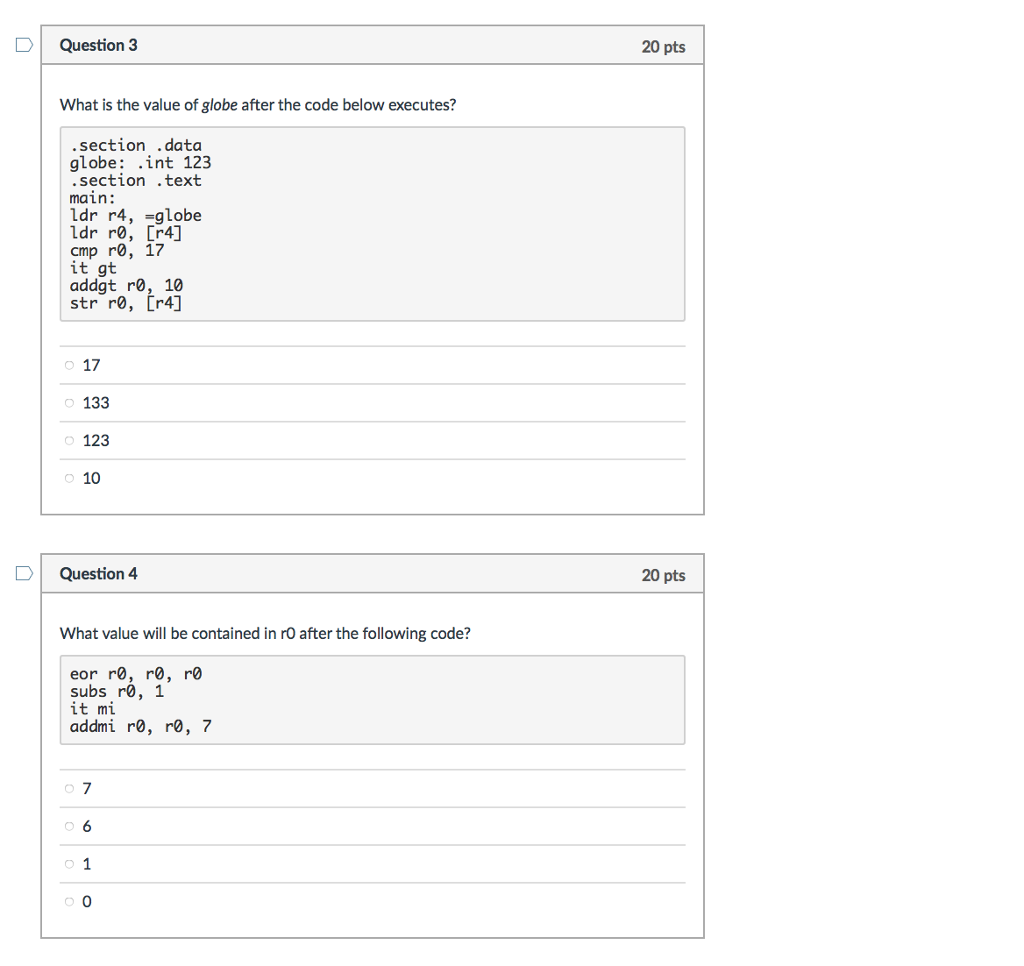Image resolution: width=1024 pixels, height=966 pixels.
Task: Select answer 0 for Question 4
Action: pyautogui.click(x=69, y=902)
